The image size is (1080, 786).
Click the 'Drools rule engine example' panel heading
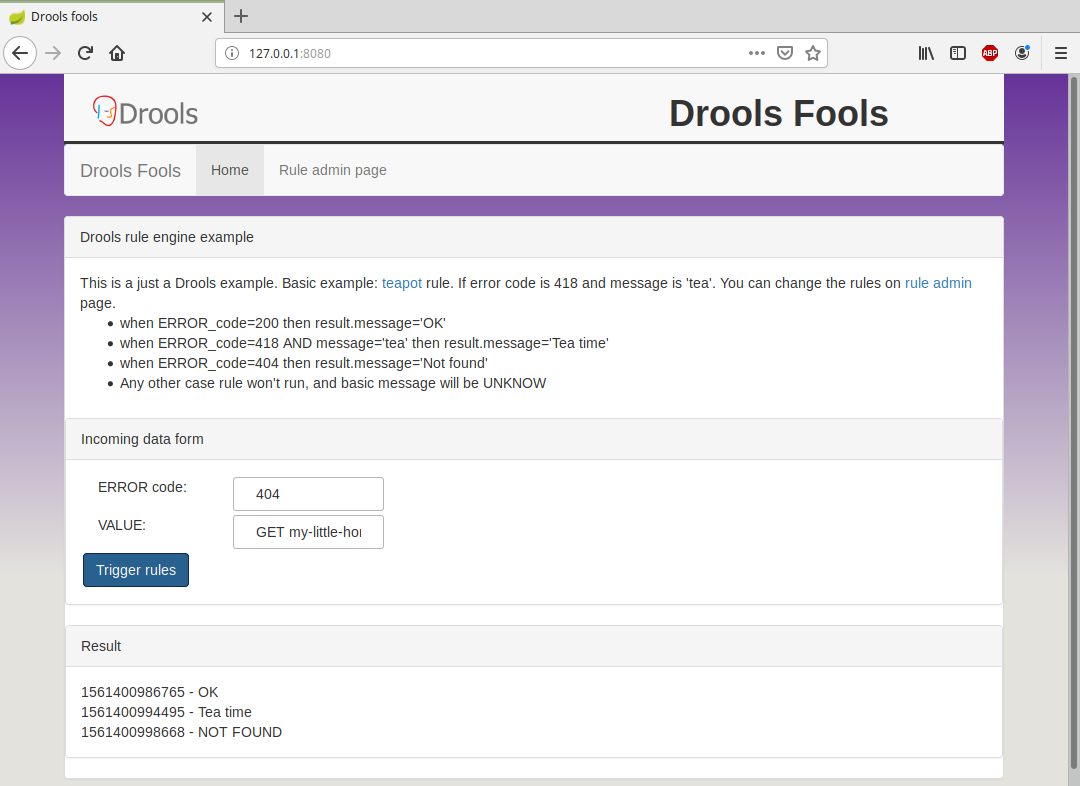534,237
